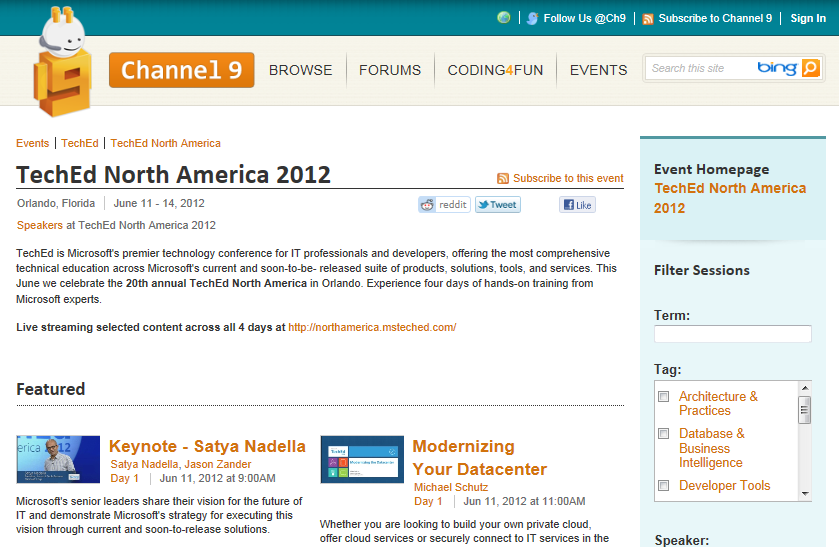This screenshot has height=547, width=839.
Task: Share the event with Tweet button
Action: pyautogui.click(x=497, y=204)
